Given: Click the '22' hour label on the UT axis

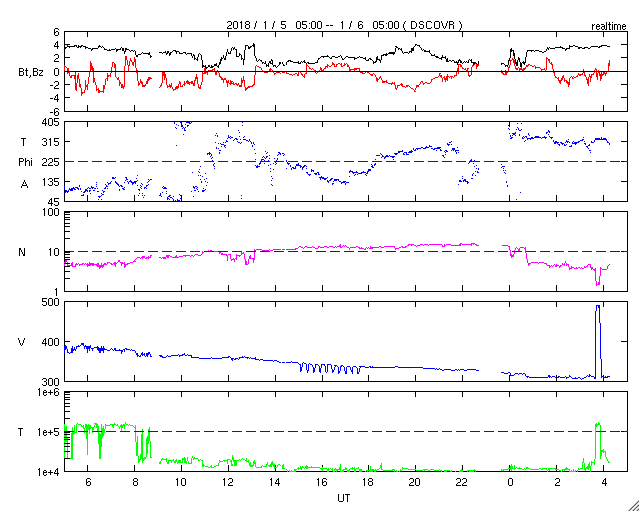Looking at the screenshot, I should pos(462,483).
